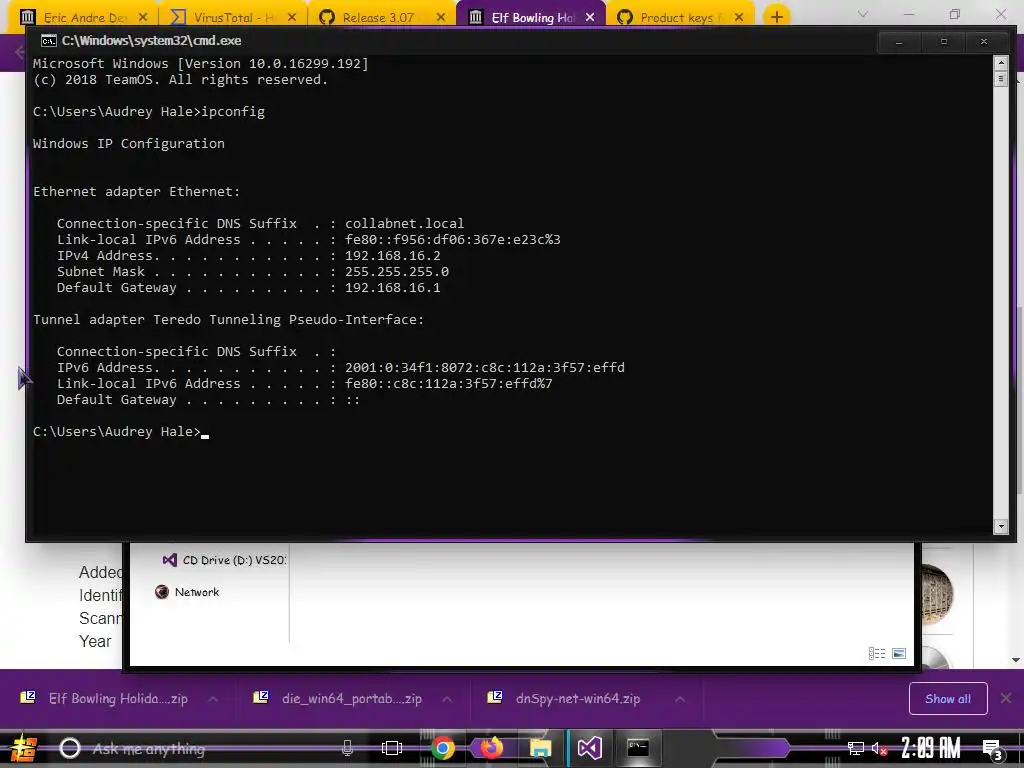
Task: Open dnSpy-net-win64.zip download
Action: click(565, 699)
